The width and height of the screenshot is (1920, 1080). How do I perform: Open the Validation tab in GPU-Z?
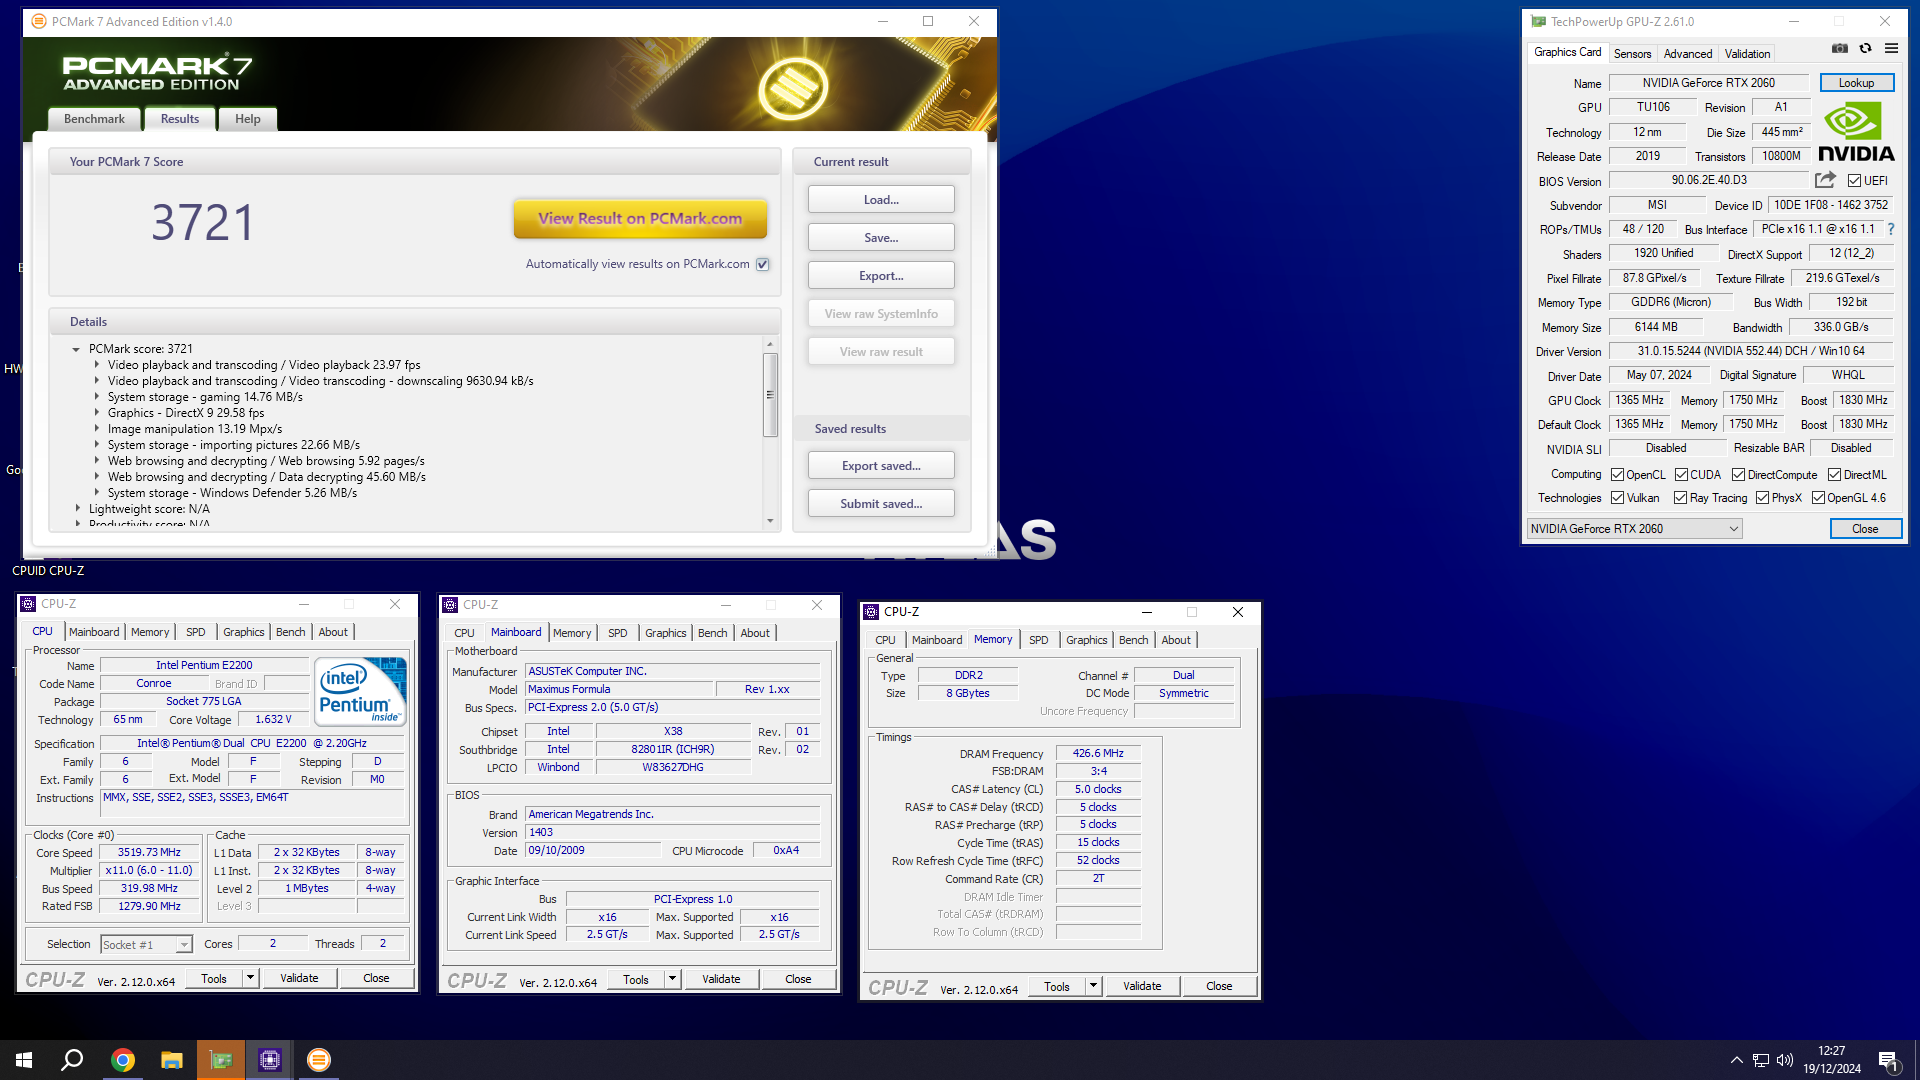click(x=1747, y=53)
